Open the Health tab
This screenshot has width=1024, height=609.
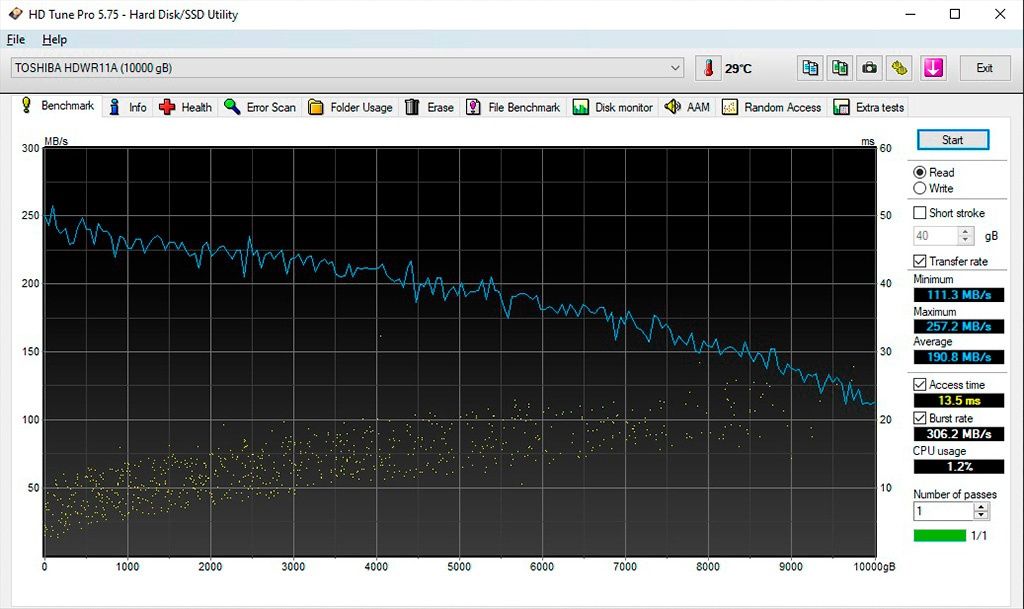point(186,107)
